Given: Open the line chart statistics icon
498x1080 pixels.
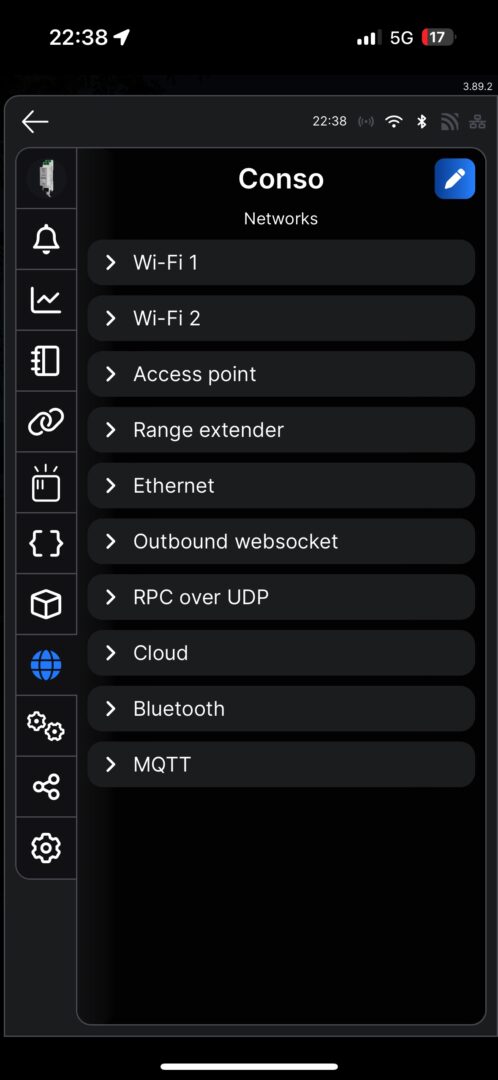Looking at the screenshot, I should (46, 300).
